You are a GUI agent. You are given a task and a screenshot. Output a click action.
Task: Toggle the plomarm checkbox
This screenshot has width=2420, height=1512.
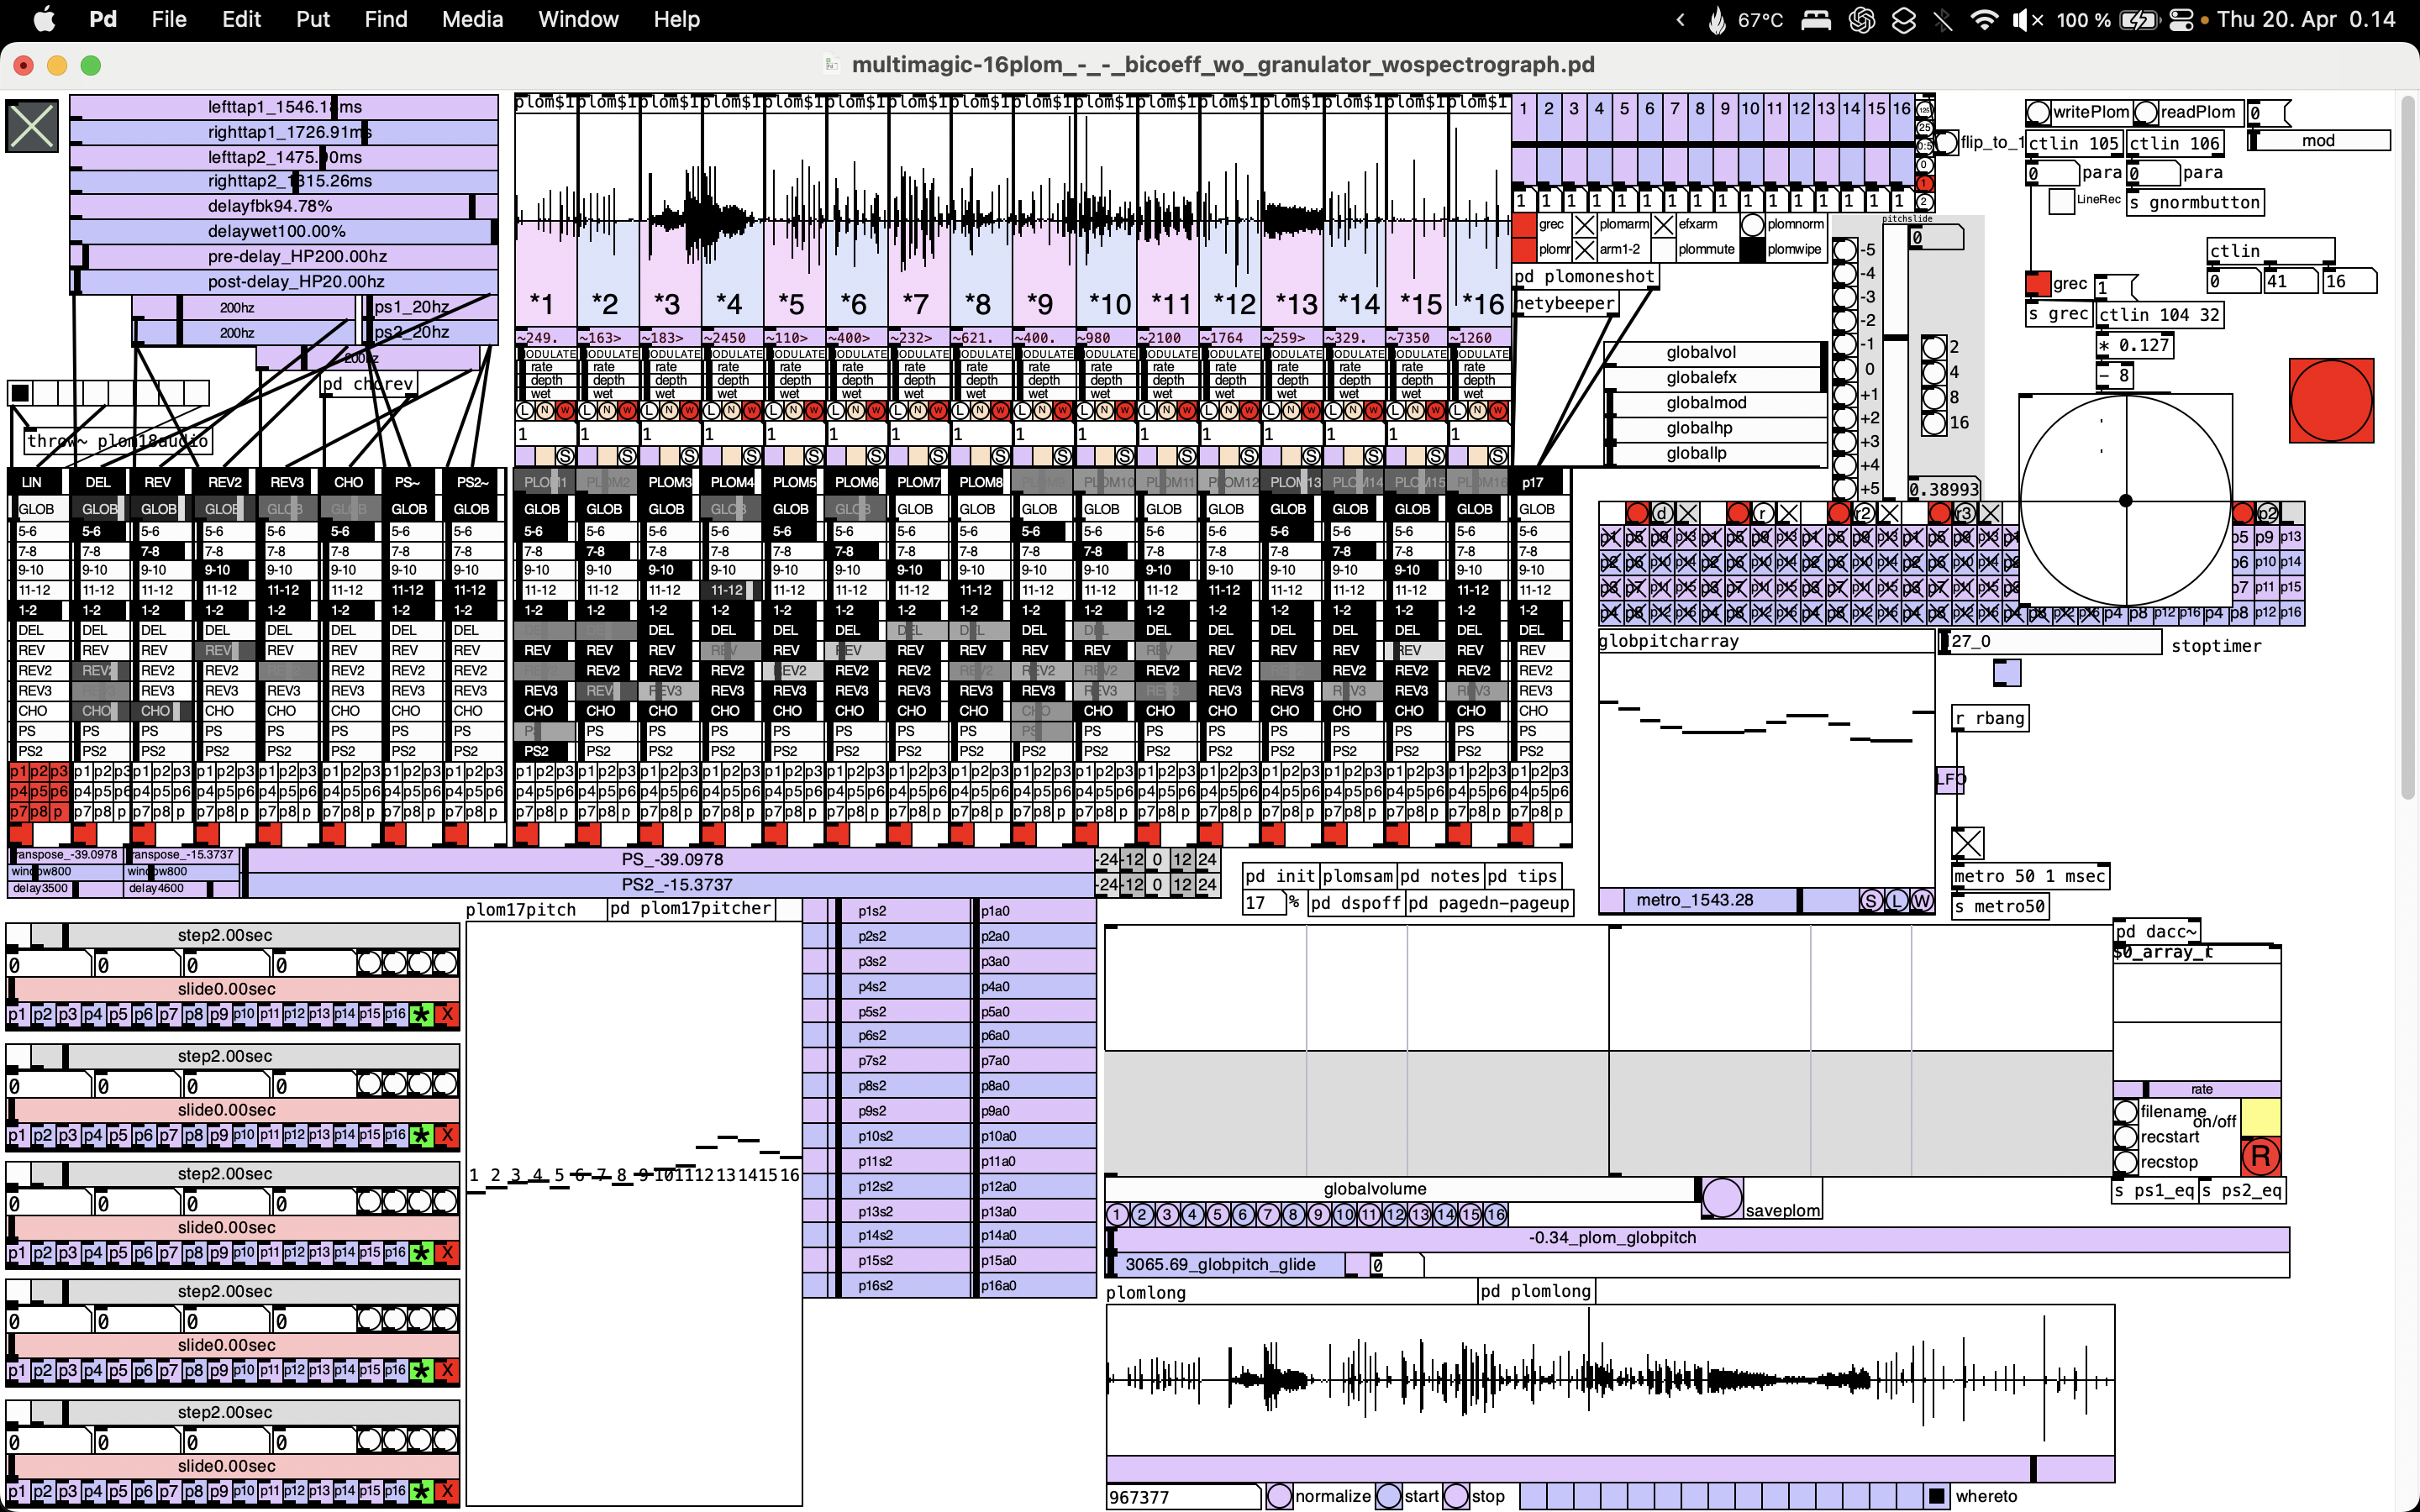click(x=1585, y=225)
